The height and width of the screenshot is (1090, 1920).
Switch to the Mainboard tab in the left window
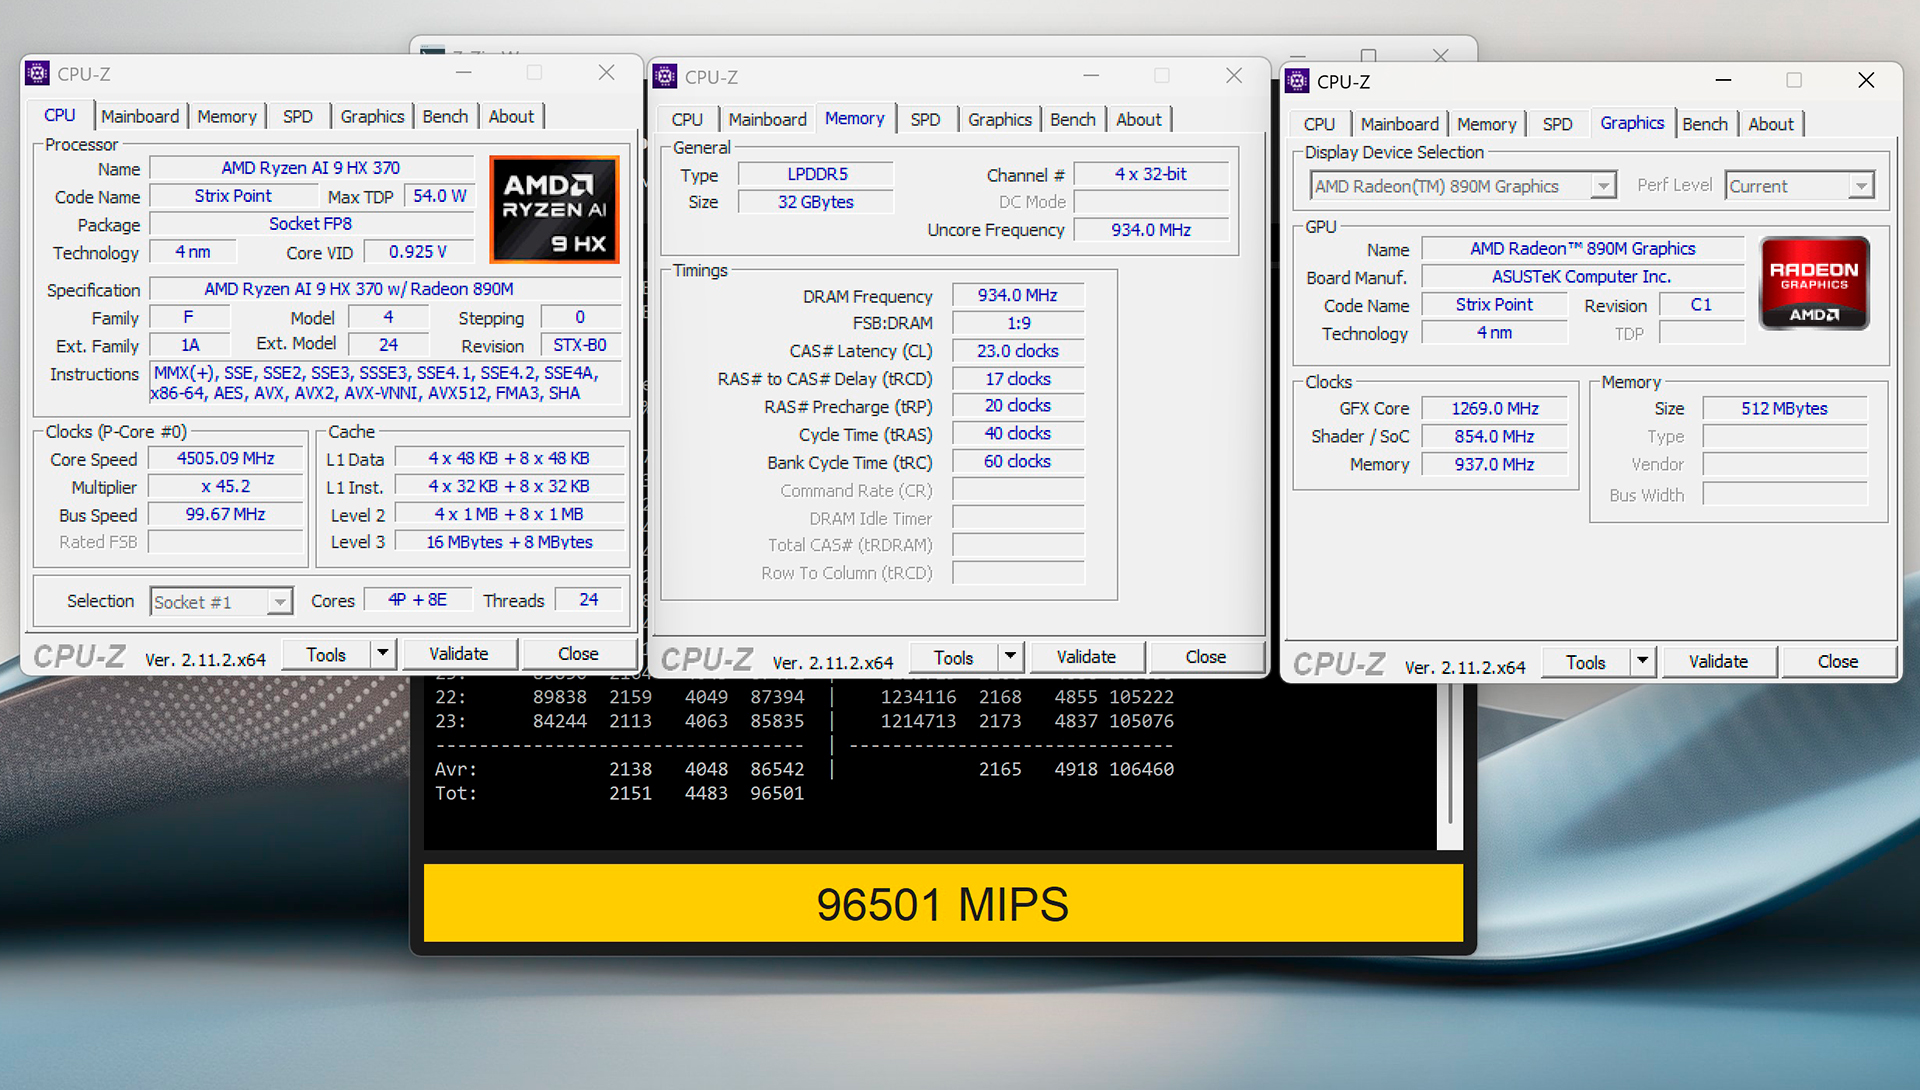pyautogui.click(x=140, y=116)
